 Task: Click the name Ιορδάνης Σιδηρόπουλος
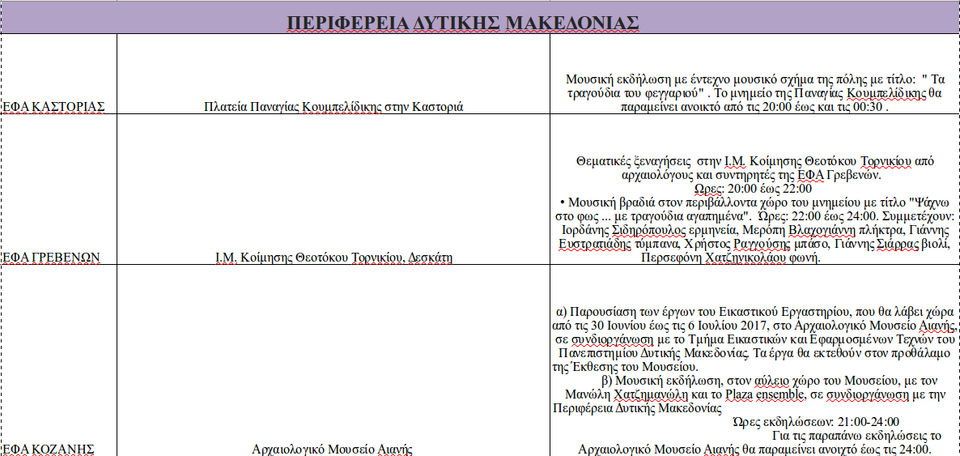(594, 229)
